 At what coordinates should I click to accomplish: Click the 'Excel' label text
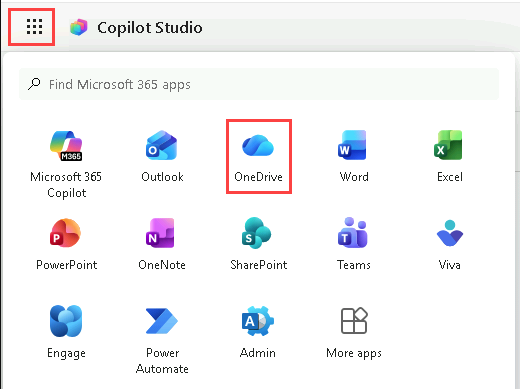[450, 177]
